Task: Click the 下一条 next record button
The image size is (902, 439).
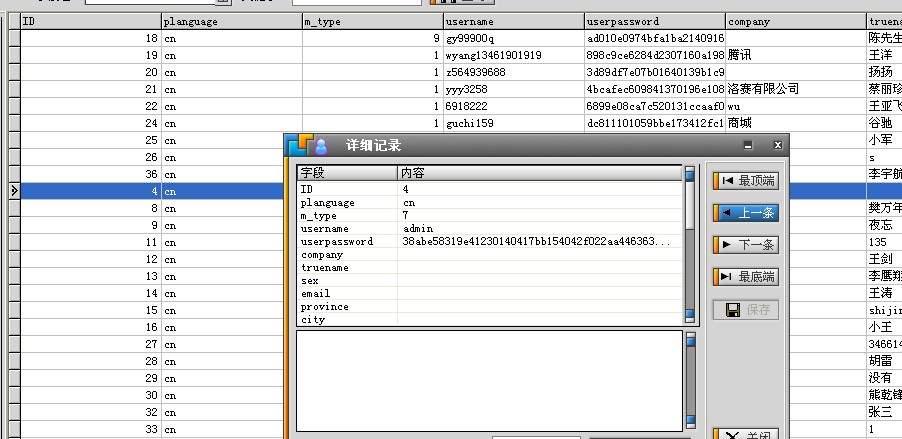Action: tap(744, 245)
